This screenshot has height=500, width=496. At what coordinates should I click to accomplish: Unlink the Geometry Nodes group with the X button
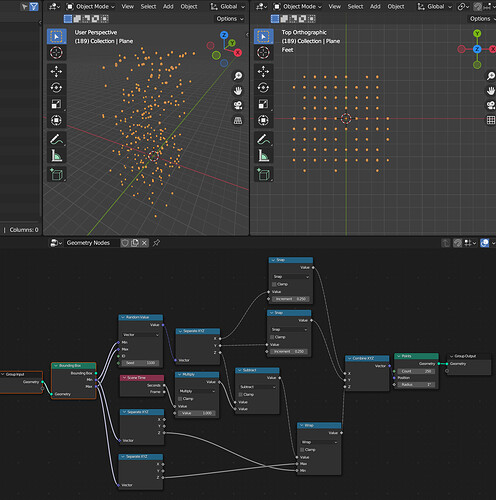pos(144,243)
